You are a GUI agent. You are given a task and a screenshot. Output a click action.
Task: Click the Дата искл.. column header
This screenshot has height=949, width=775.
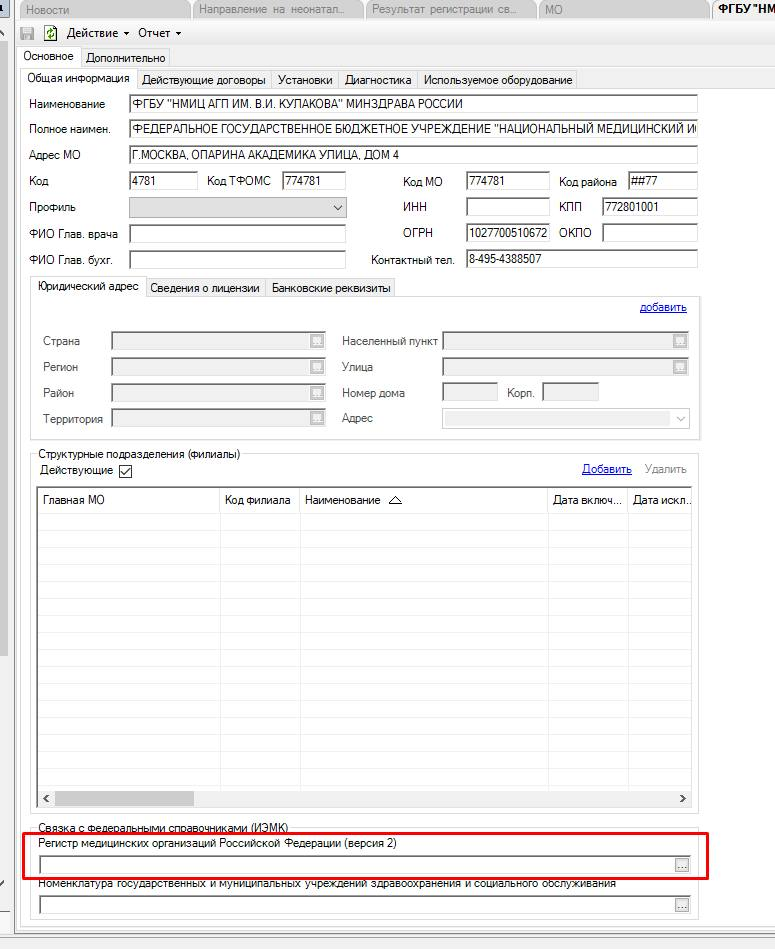tap(660, 501)
